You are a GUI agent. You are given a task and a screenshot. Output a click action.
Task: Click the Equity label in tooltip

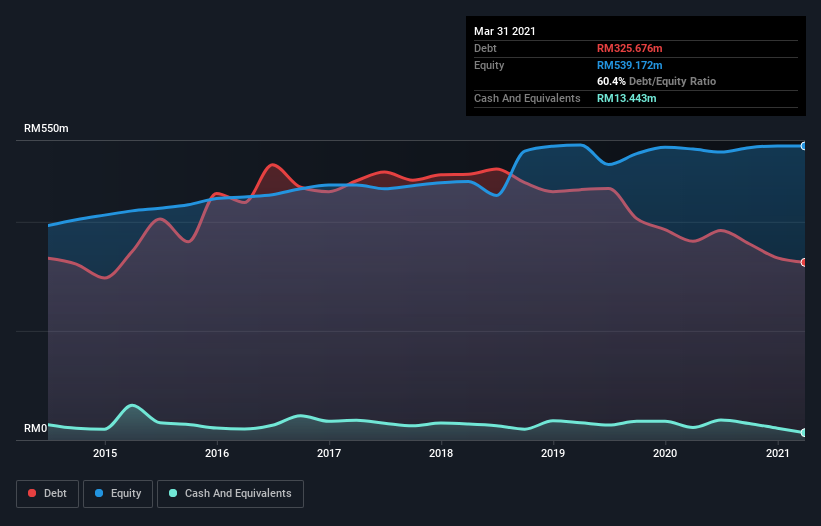[x=489, y=65]
